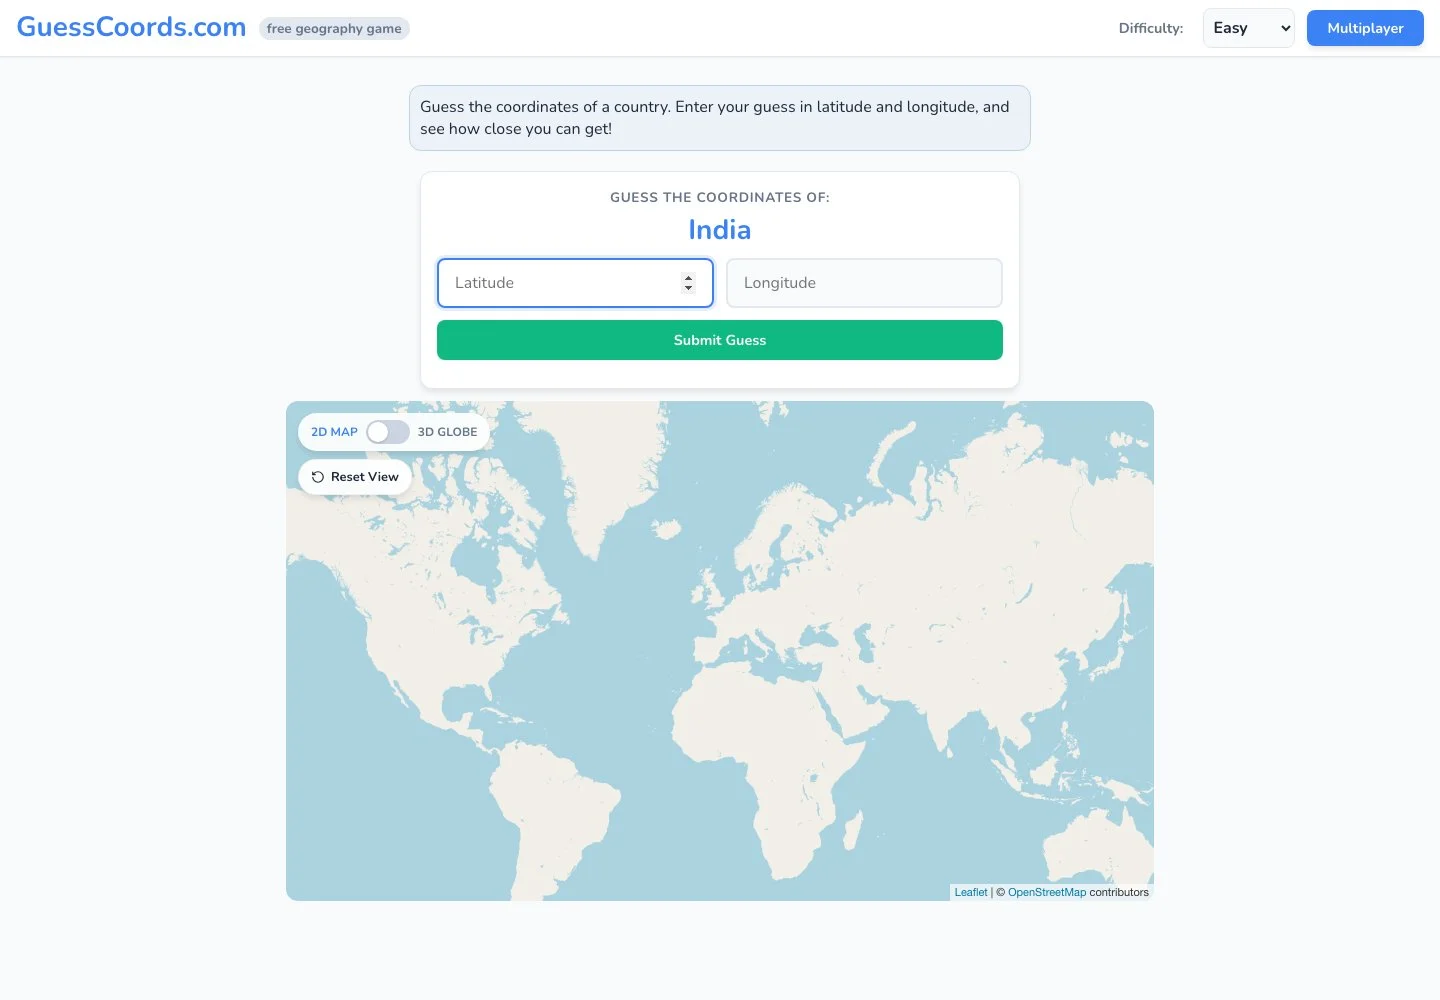Open the Difficulty dropdown set to Easy

pyautogui.click(x=1249, y=28)
